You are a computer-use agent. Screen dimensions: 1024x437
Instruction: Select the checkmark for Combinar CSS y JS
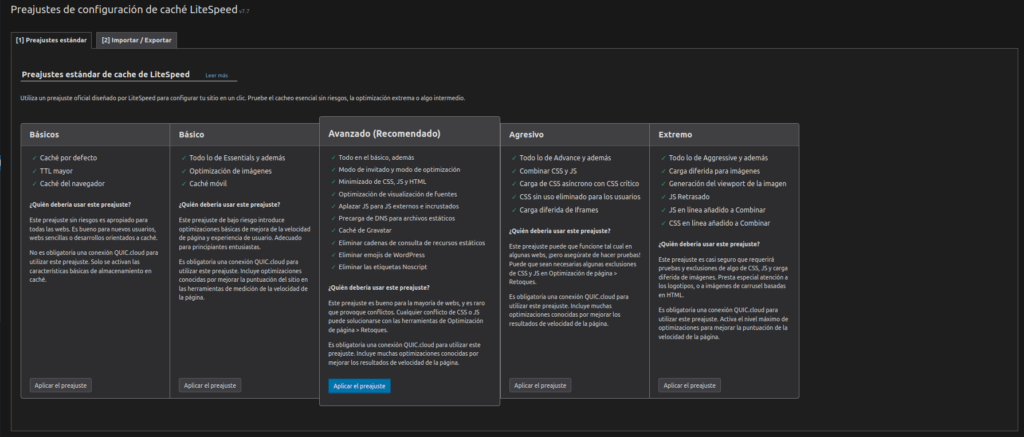513,171
